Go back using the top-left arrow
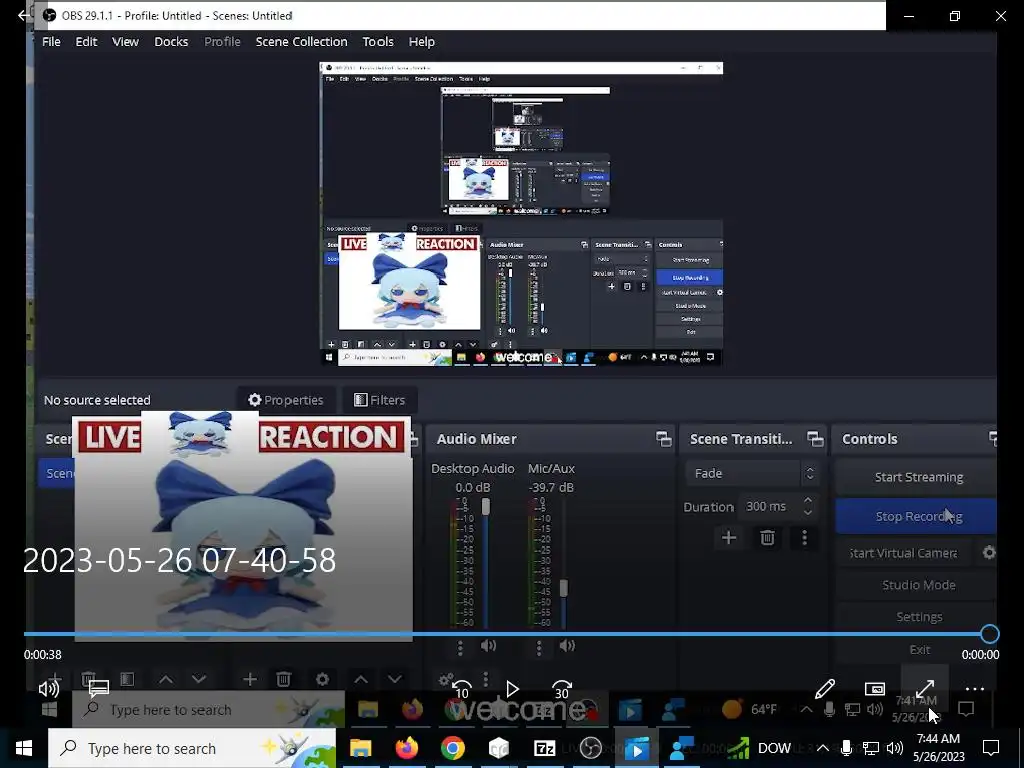Viewport: 1024px width, 768px height. point(24,15)
